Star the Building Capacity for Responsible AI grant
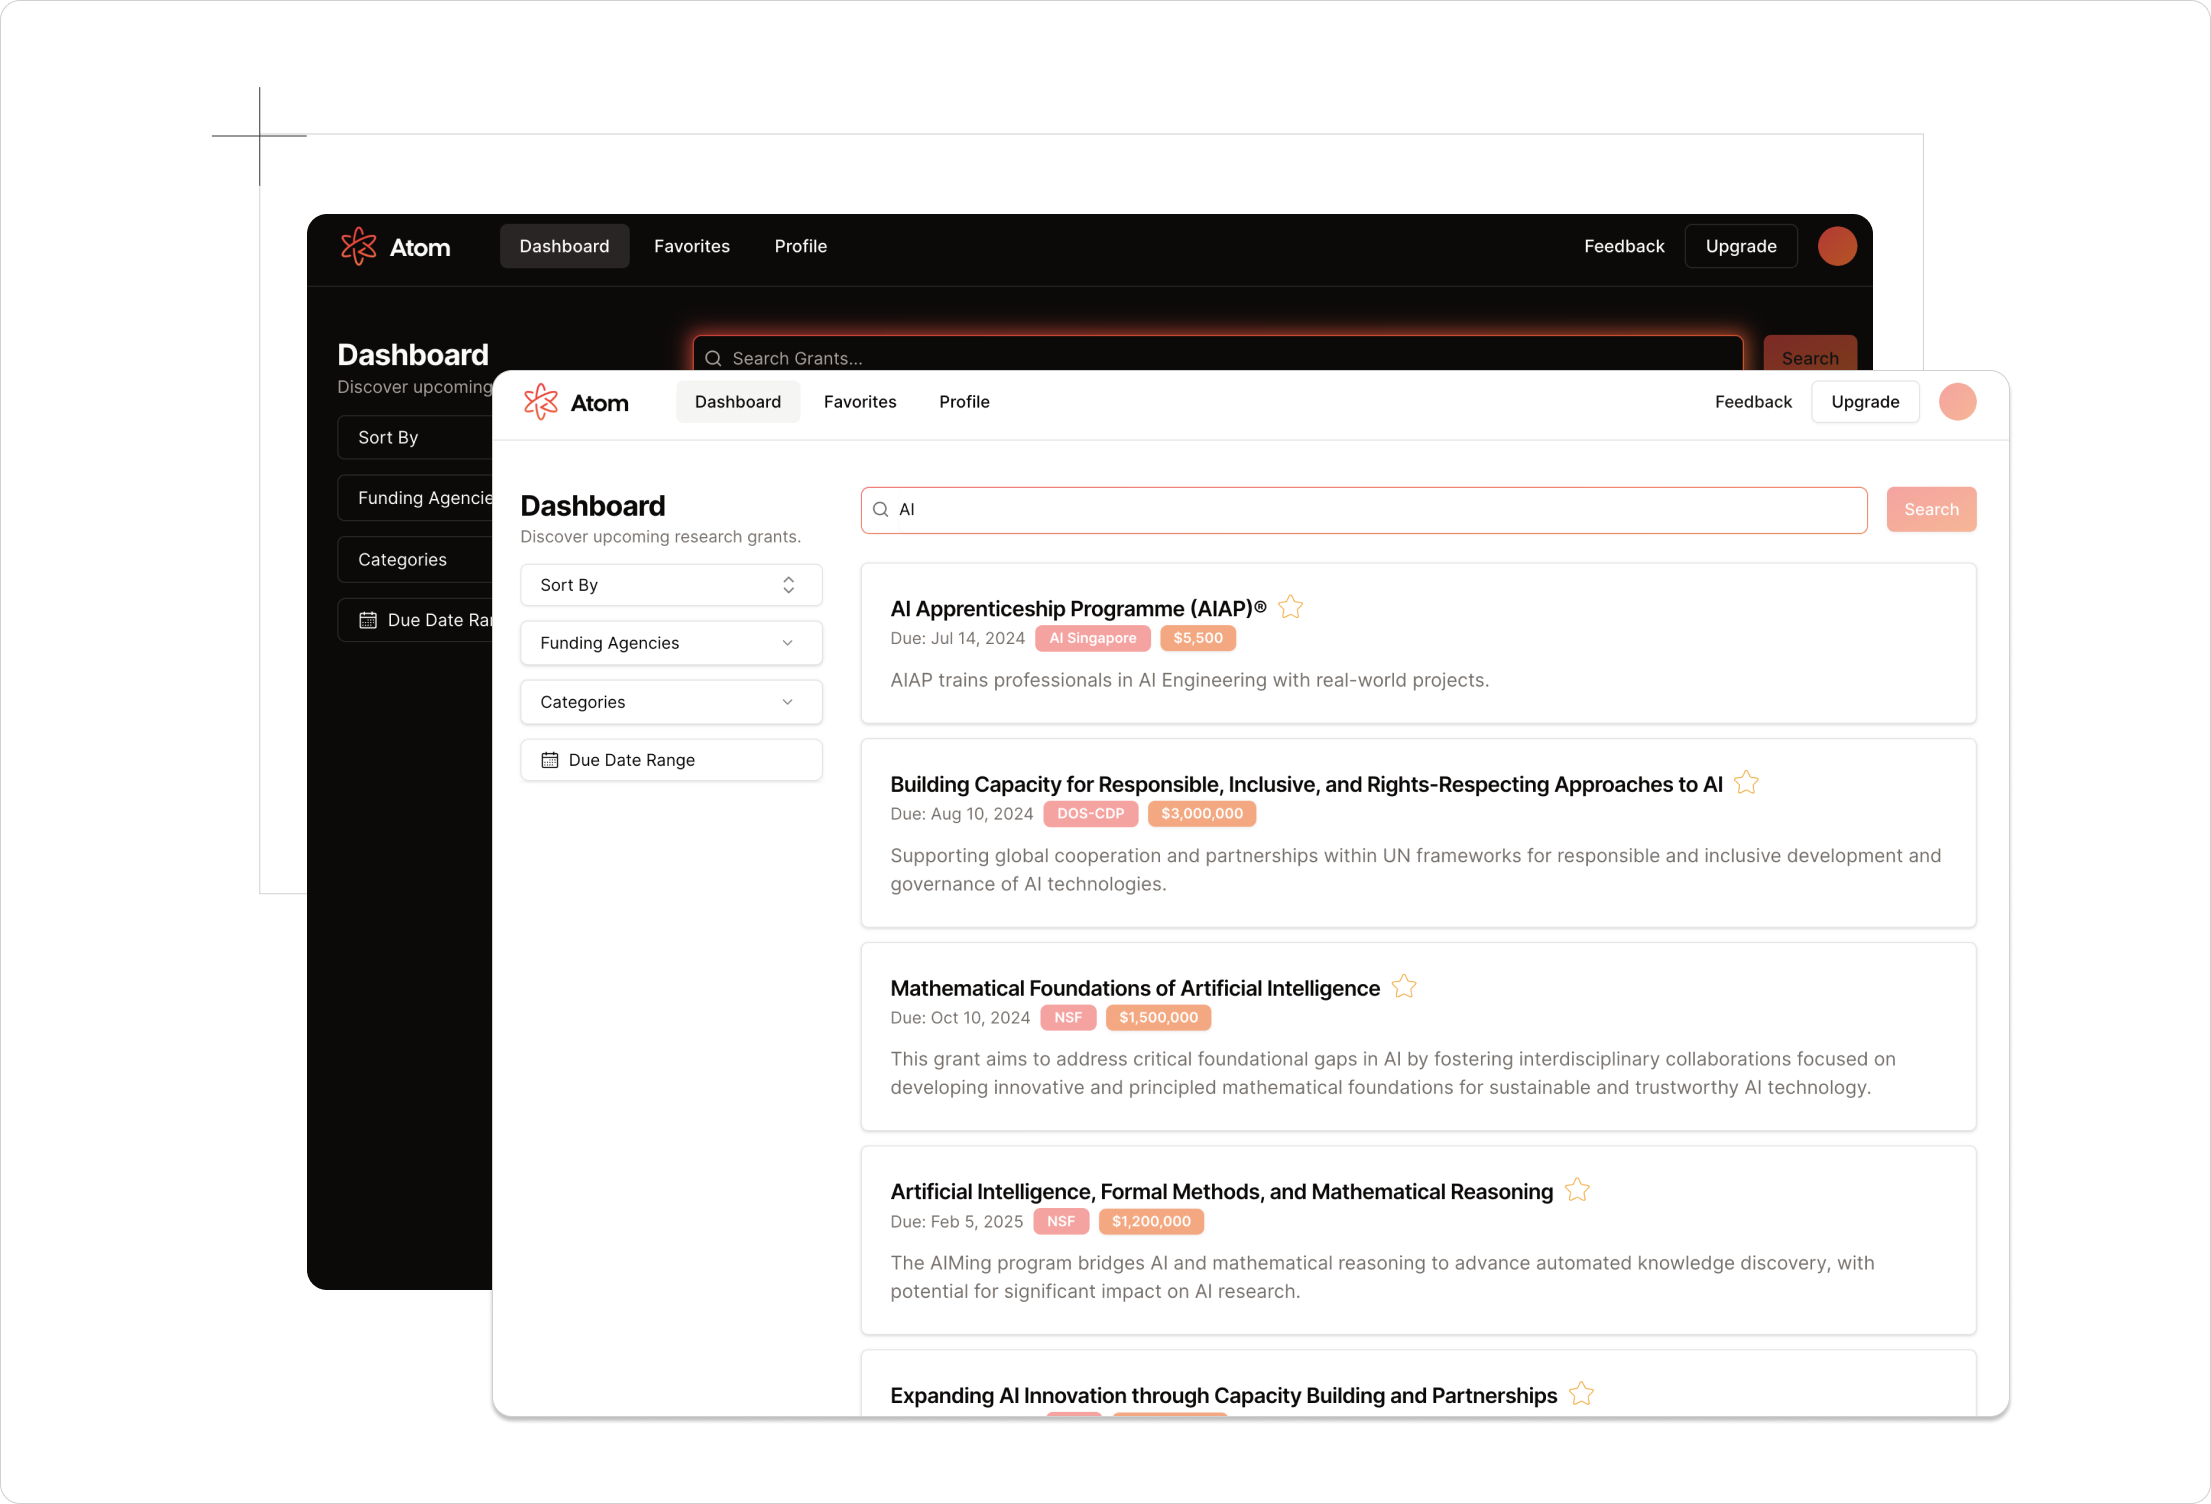2211x1504 pixels. [x=1746, y=782]
